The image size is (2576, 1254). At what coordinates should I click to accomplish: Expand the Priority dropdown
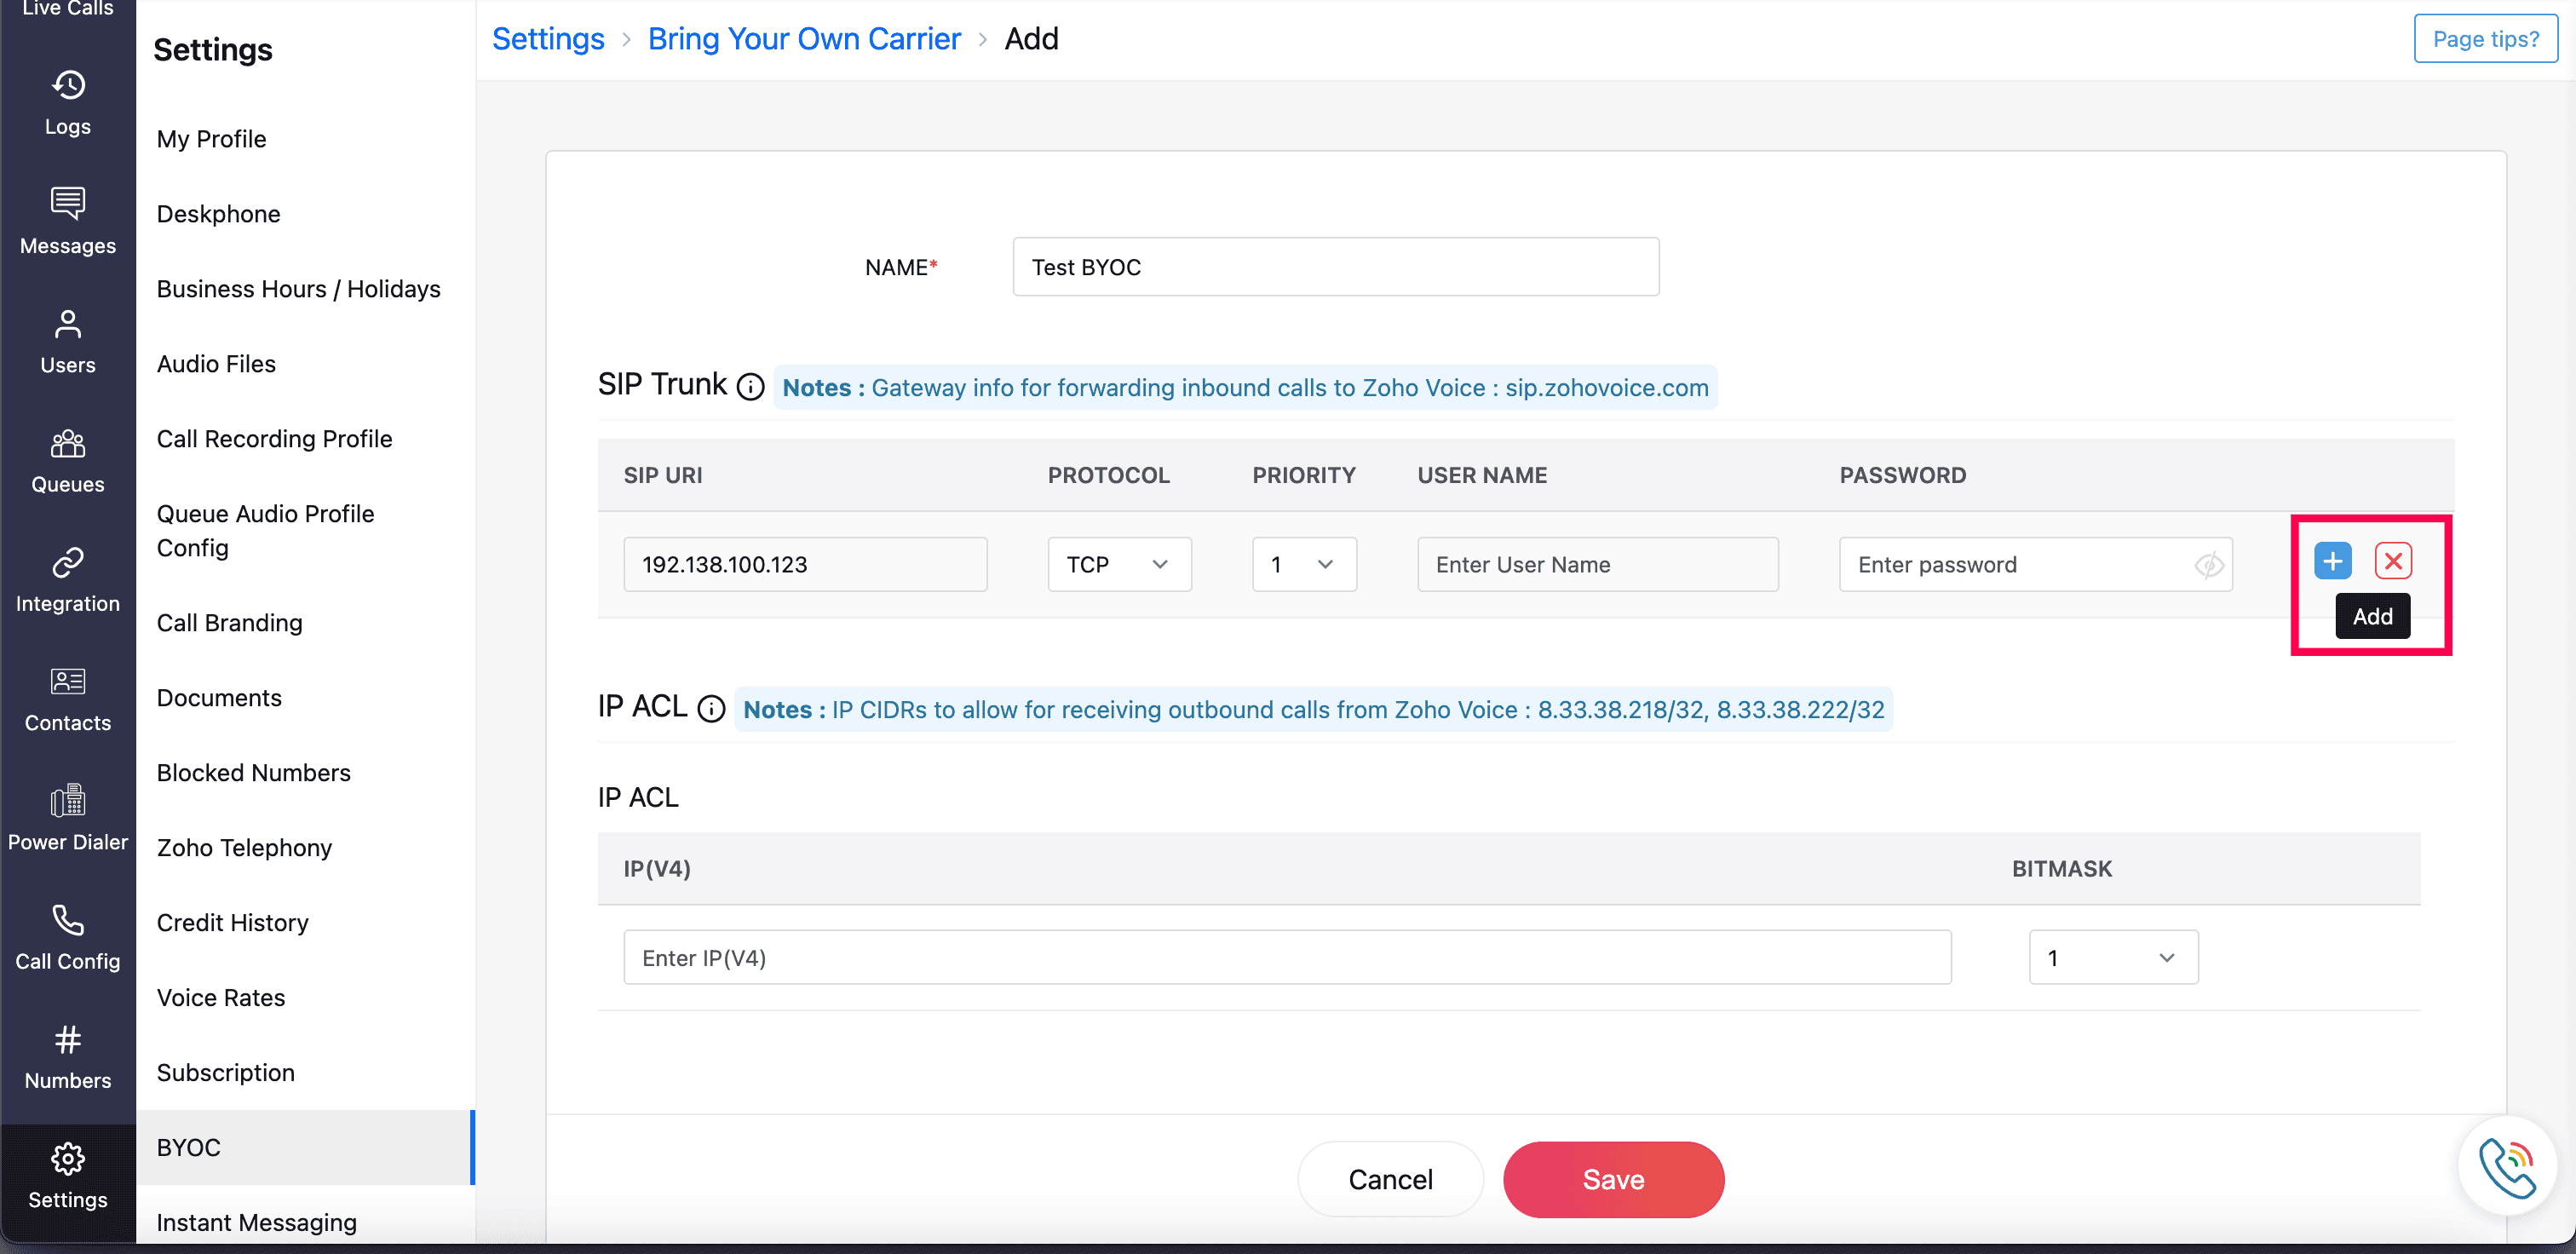click(1303, 565)
